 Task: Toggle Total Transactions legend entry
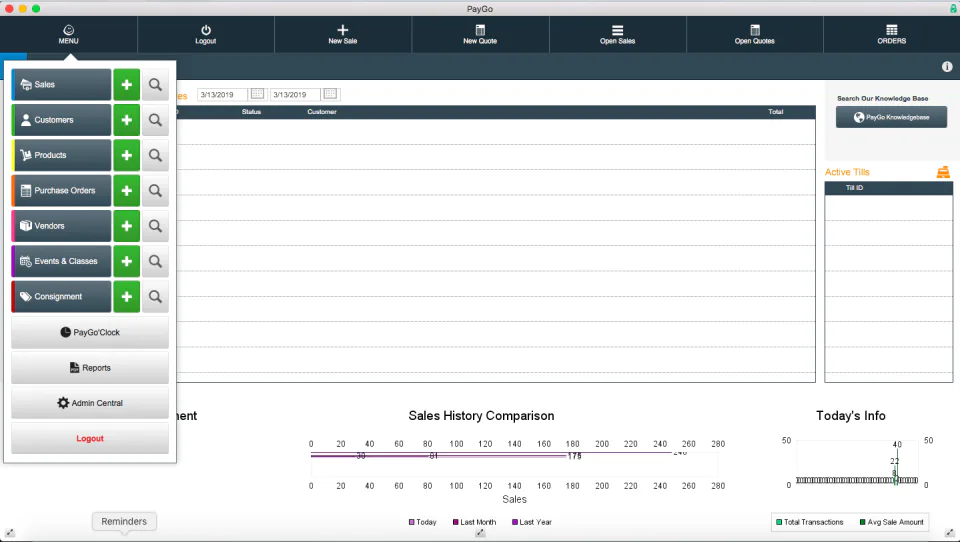(x=809, y=522)
